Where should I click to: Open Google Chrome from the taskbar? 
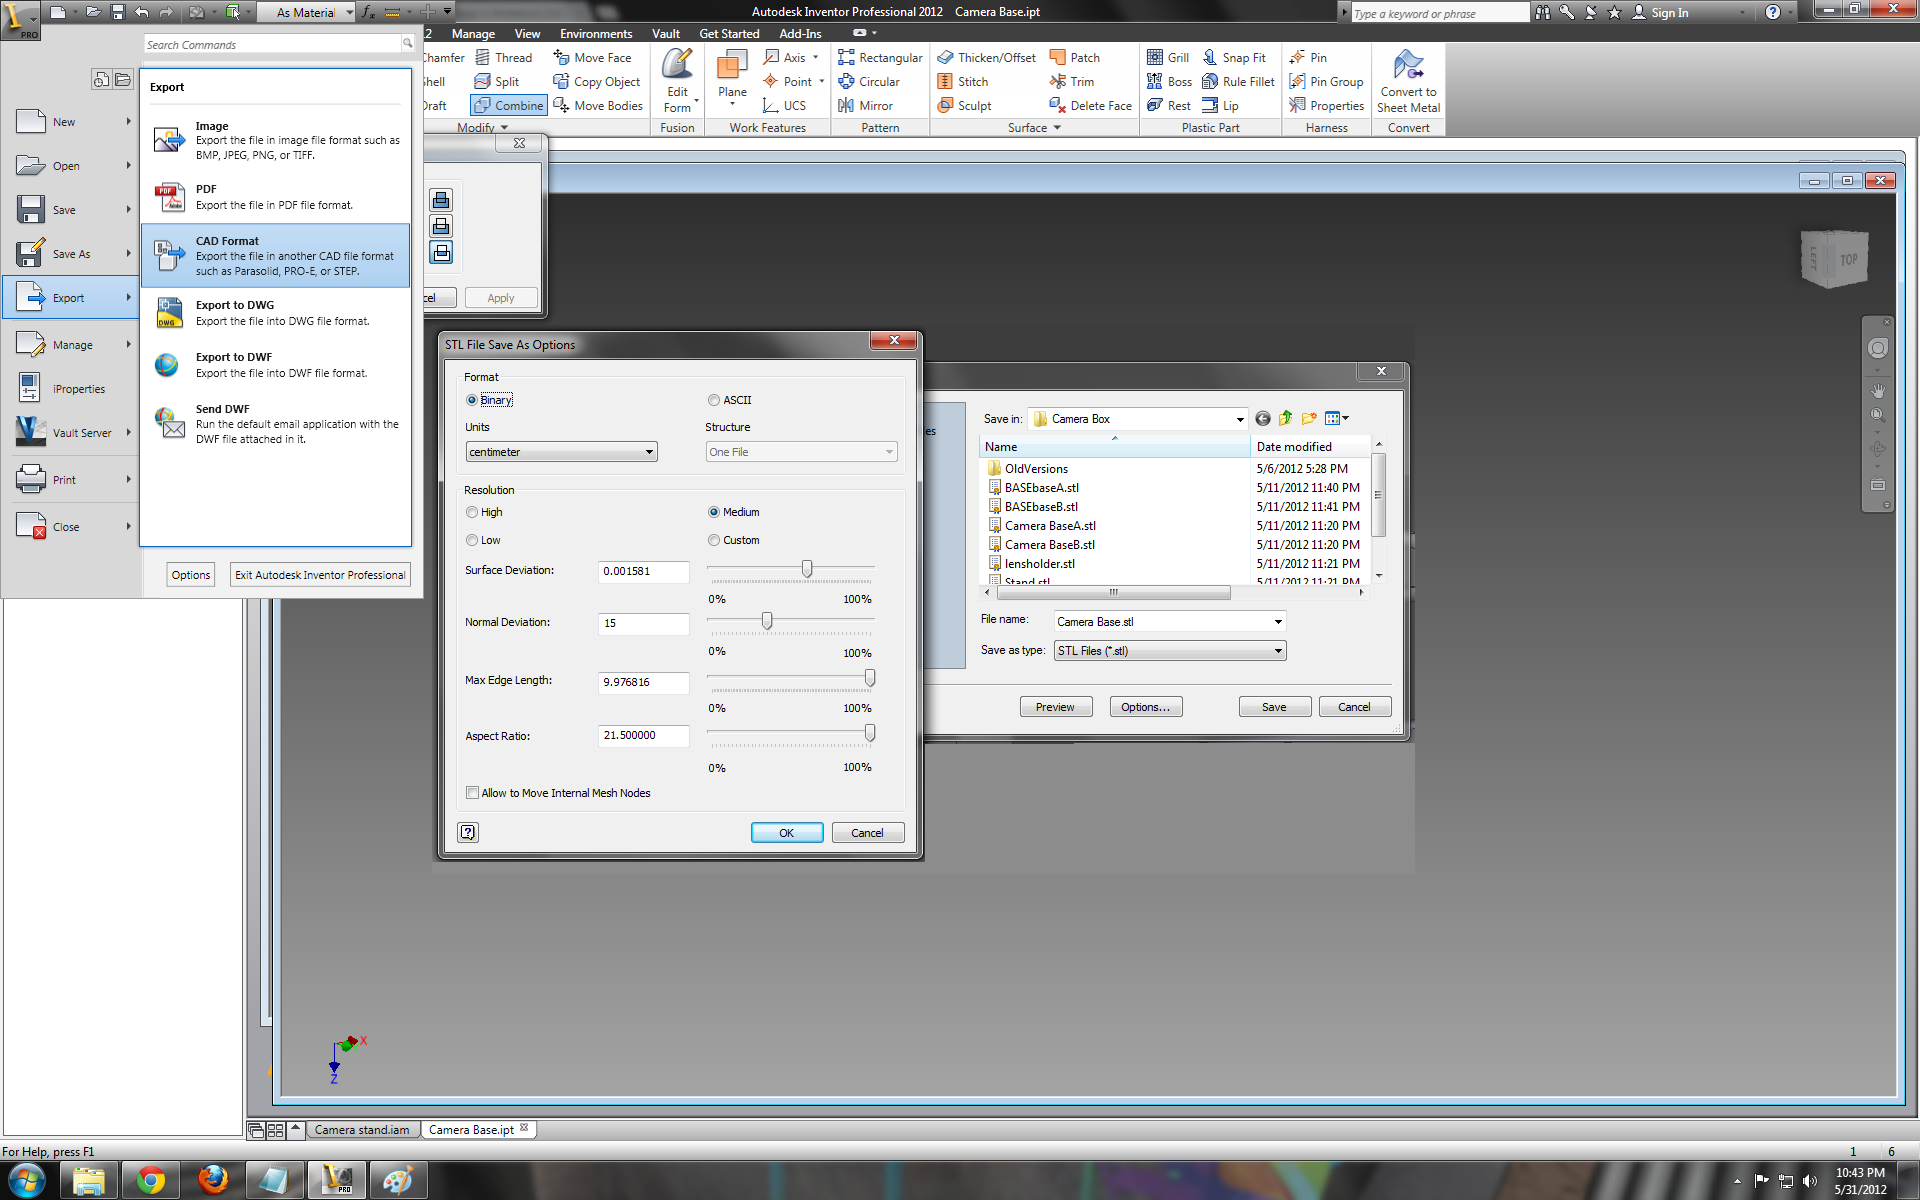[150, 1181]
